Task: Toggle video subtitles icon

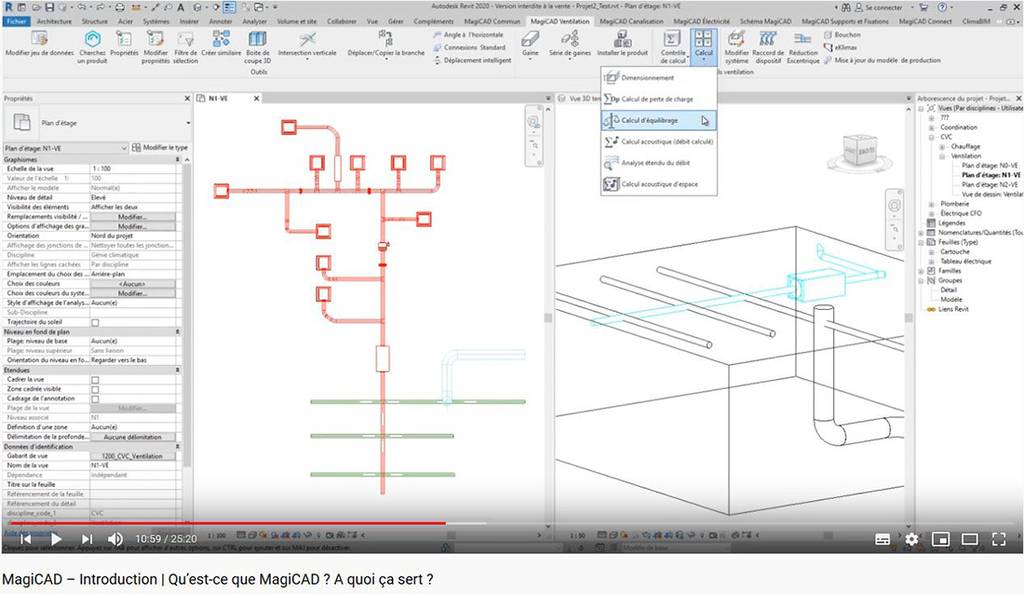Action: [x=882, y=539]
